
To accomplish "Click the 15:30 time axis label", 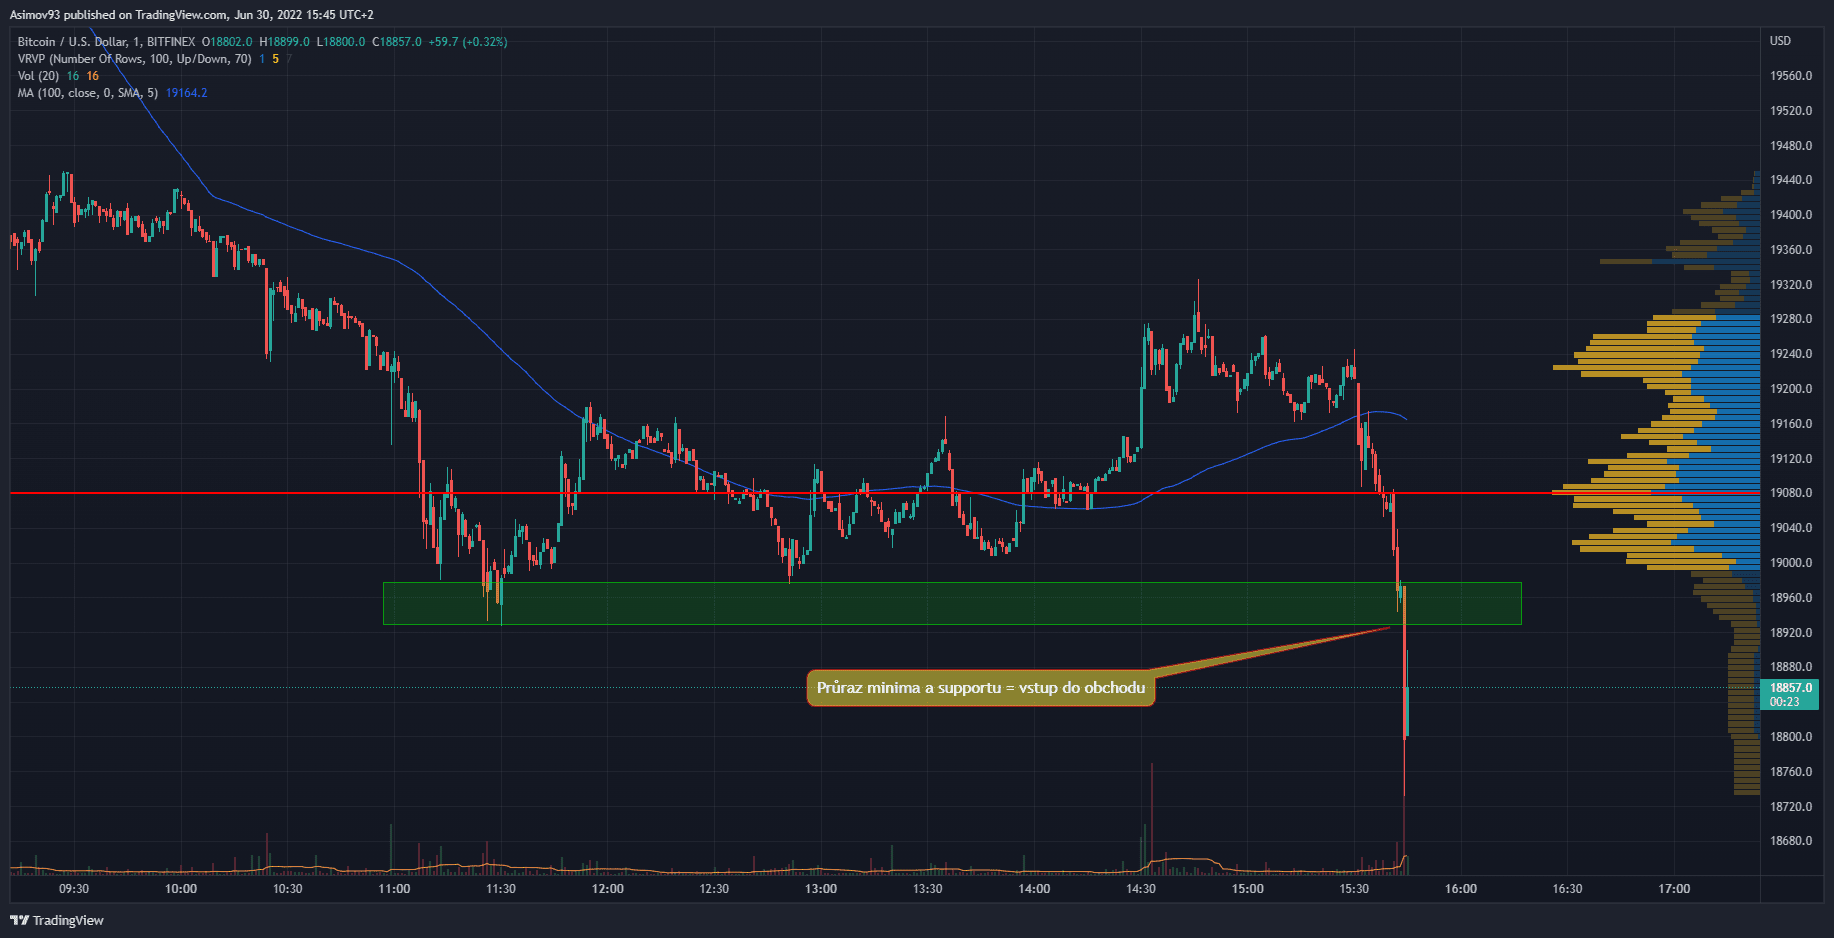I will (1354, 889).
